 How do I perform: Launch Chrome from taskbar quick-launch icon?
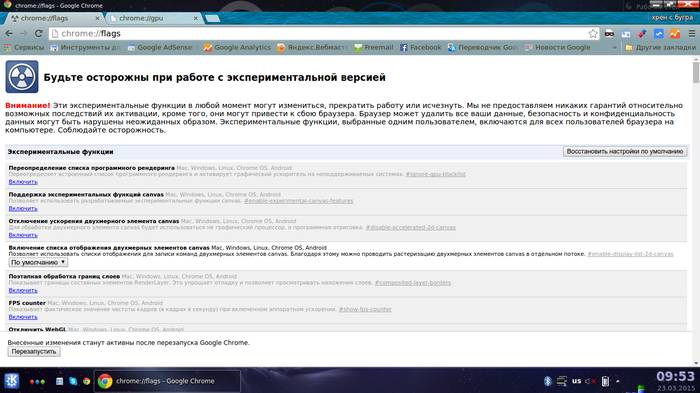87,381
